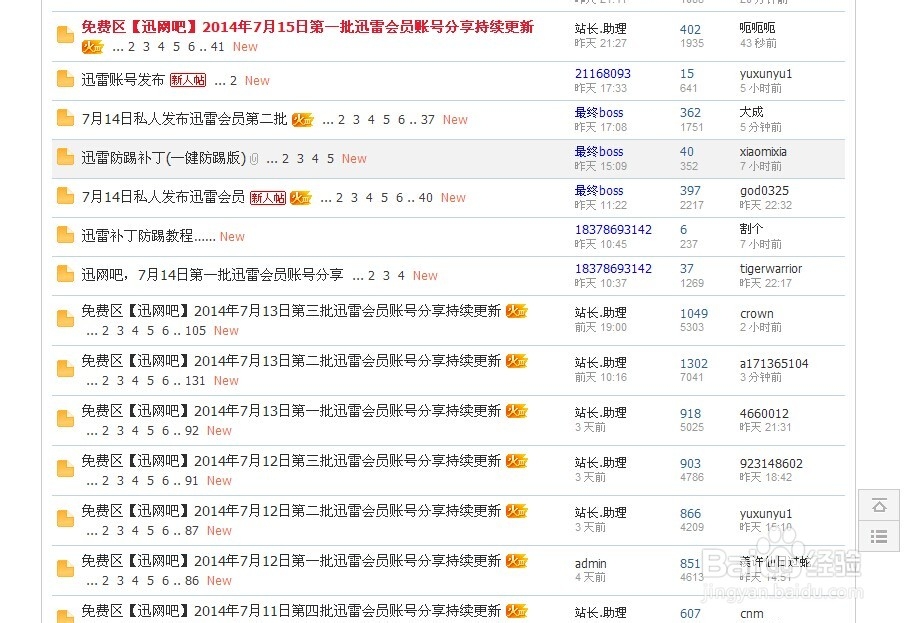Open thread 2014年7月12日第一批迅雷会员账号分享
Viewport: 914px width, 623px height.
[291, 561]
